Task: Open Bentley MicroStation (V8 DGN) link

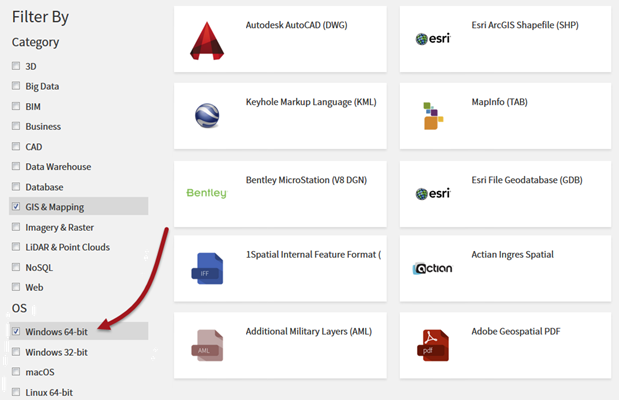Action: coord(306,180)
